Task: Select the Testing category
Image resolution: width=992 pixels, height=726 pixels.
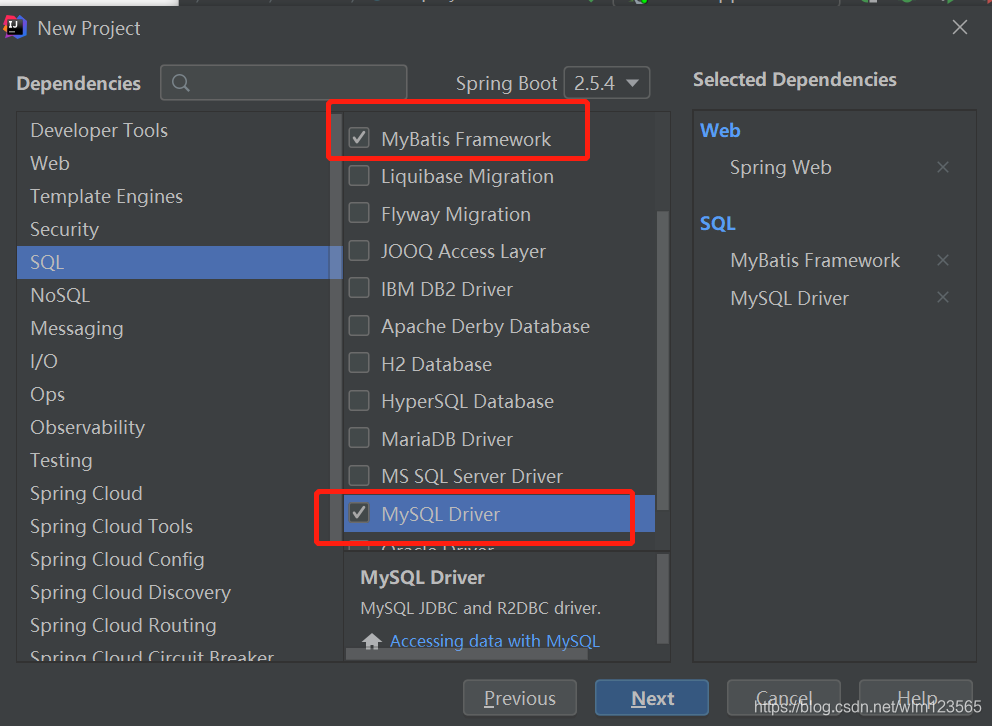Action: click(x=180, y=460)
